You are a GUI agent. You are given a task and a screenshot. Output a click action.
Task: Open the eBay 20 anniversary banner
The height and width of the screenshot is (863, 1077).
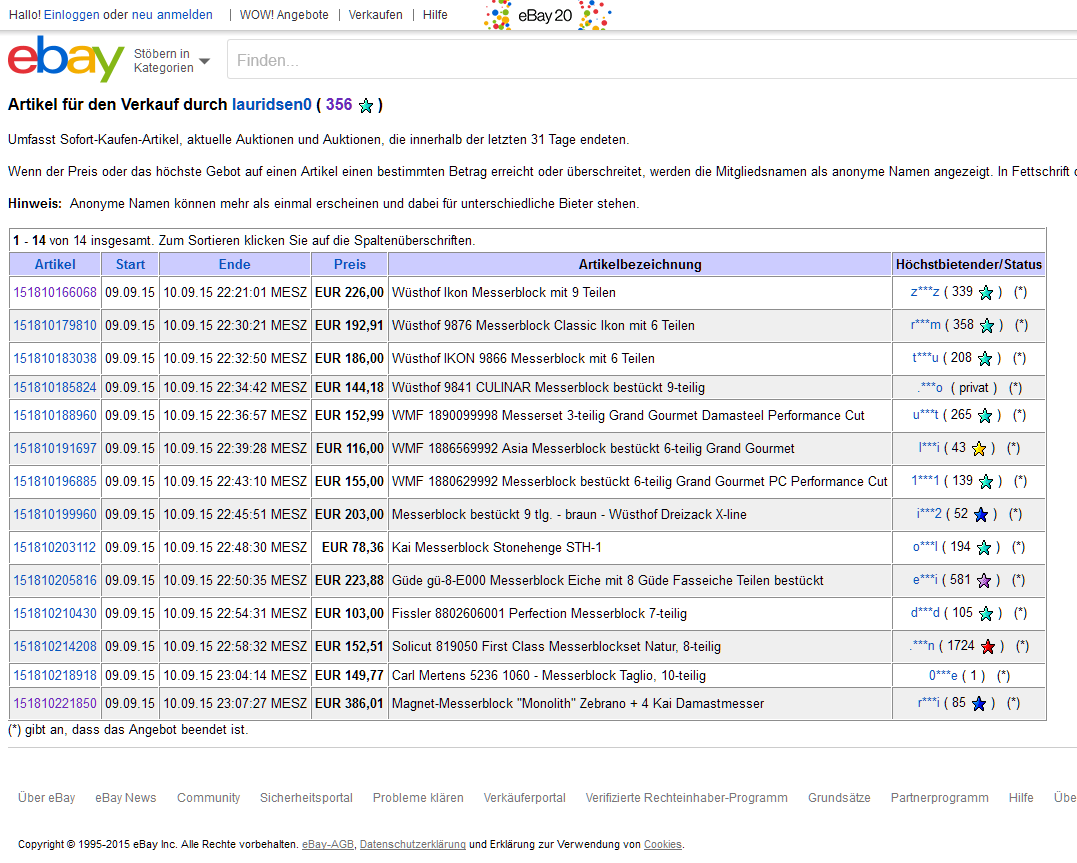pos(547,15)
